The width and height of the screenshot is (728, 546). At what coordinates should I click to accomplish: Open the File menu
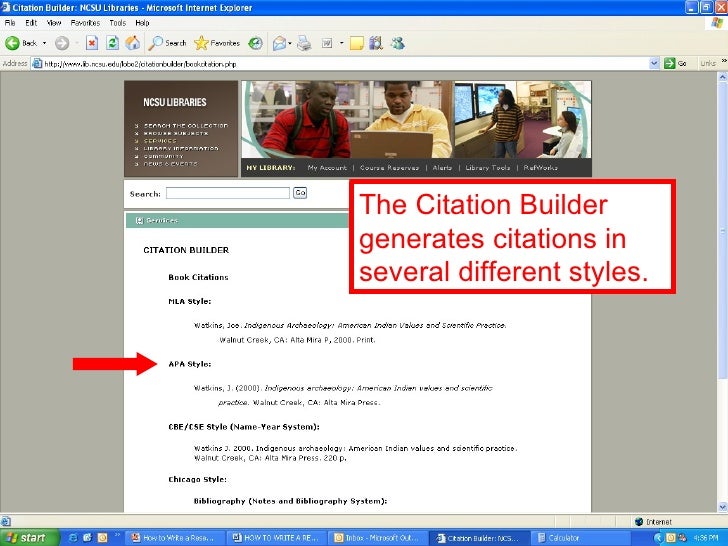(8, 22)
